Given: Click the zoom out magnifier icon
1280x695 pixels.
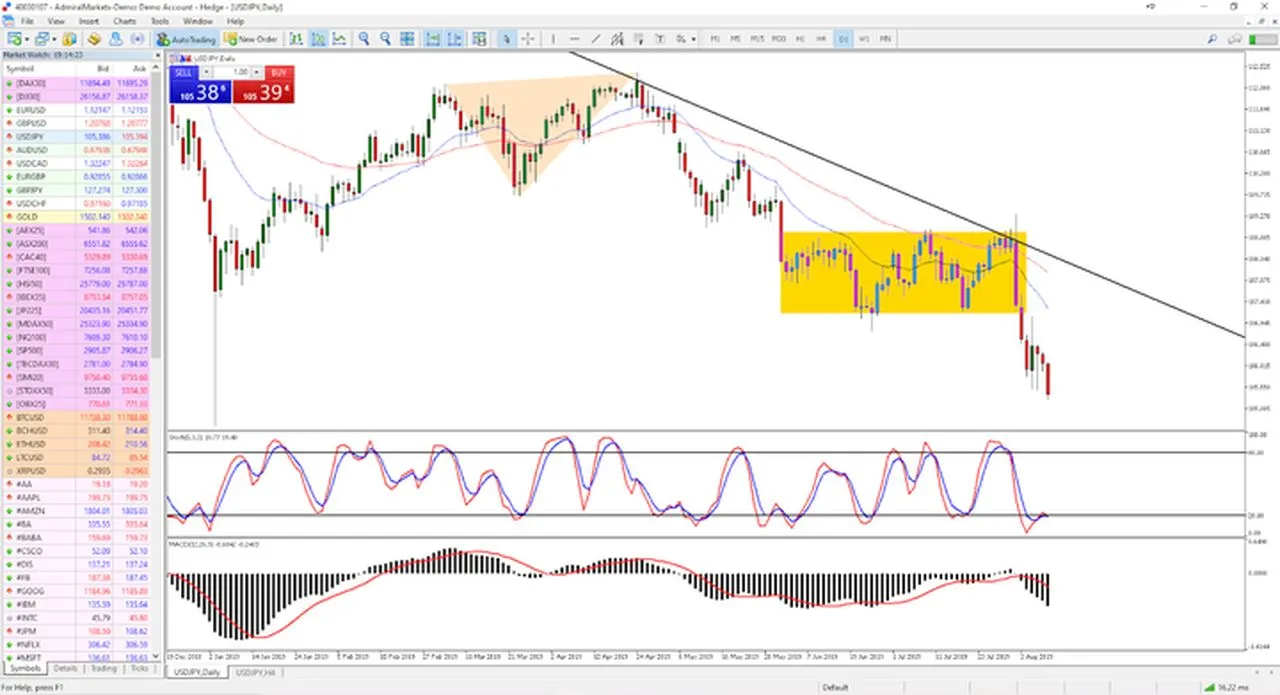Looking at the screenshot, I should pyautogui.click(x=385, y=39).
